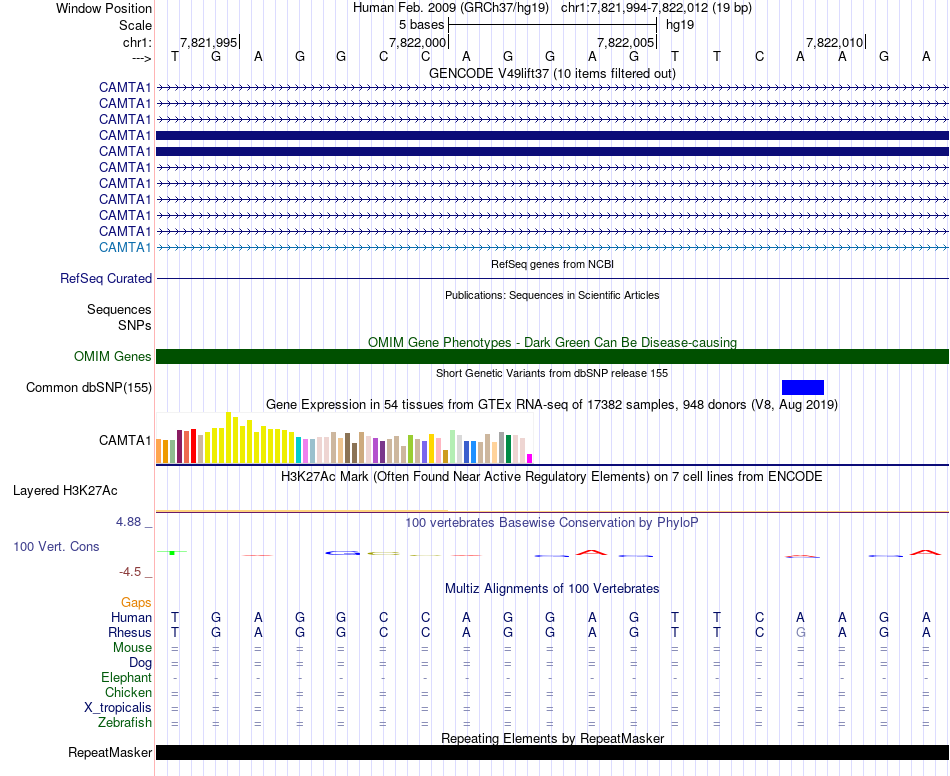Select the light blue CAMTA1 transcript label
950x776 pixels.
click(x=125, y=247)
